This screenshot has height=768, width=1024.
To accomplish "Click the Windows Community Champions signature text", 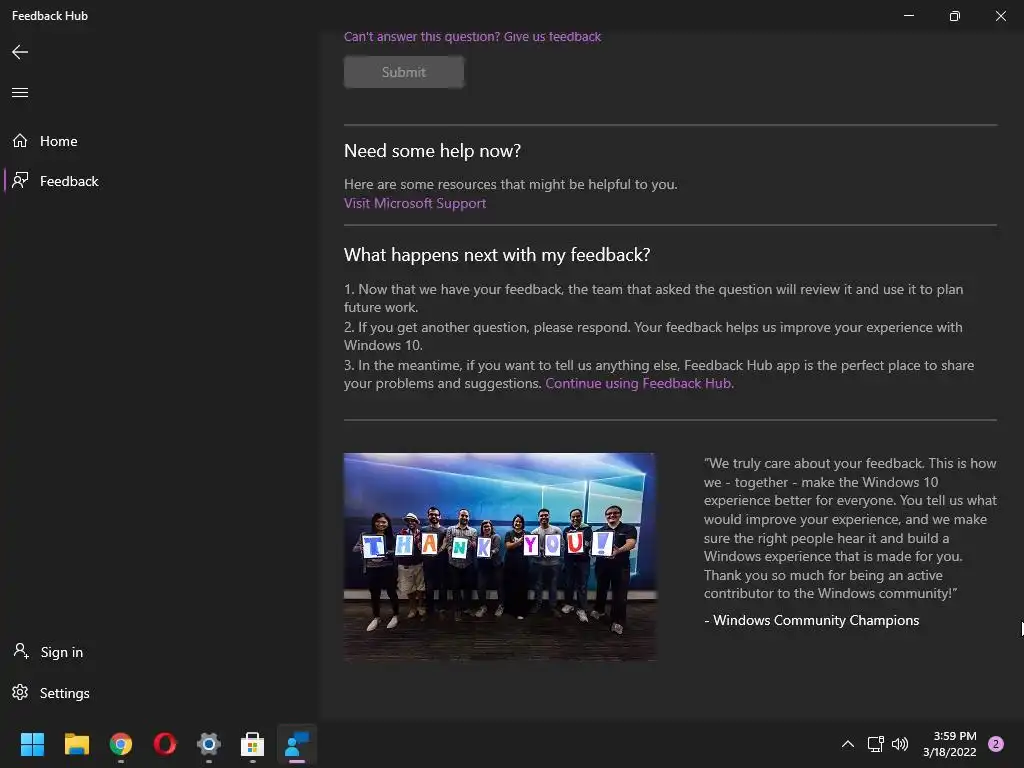I will pos(812,620).
